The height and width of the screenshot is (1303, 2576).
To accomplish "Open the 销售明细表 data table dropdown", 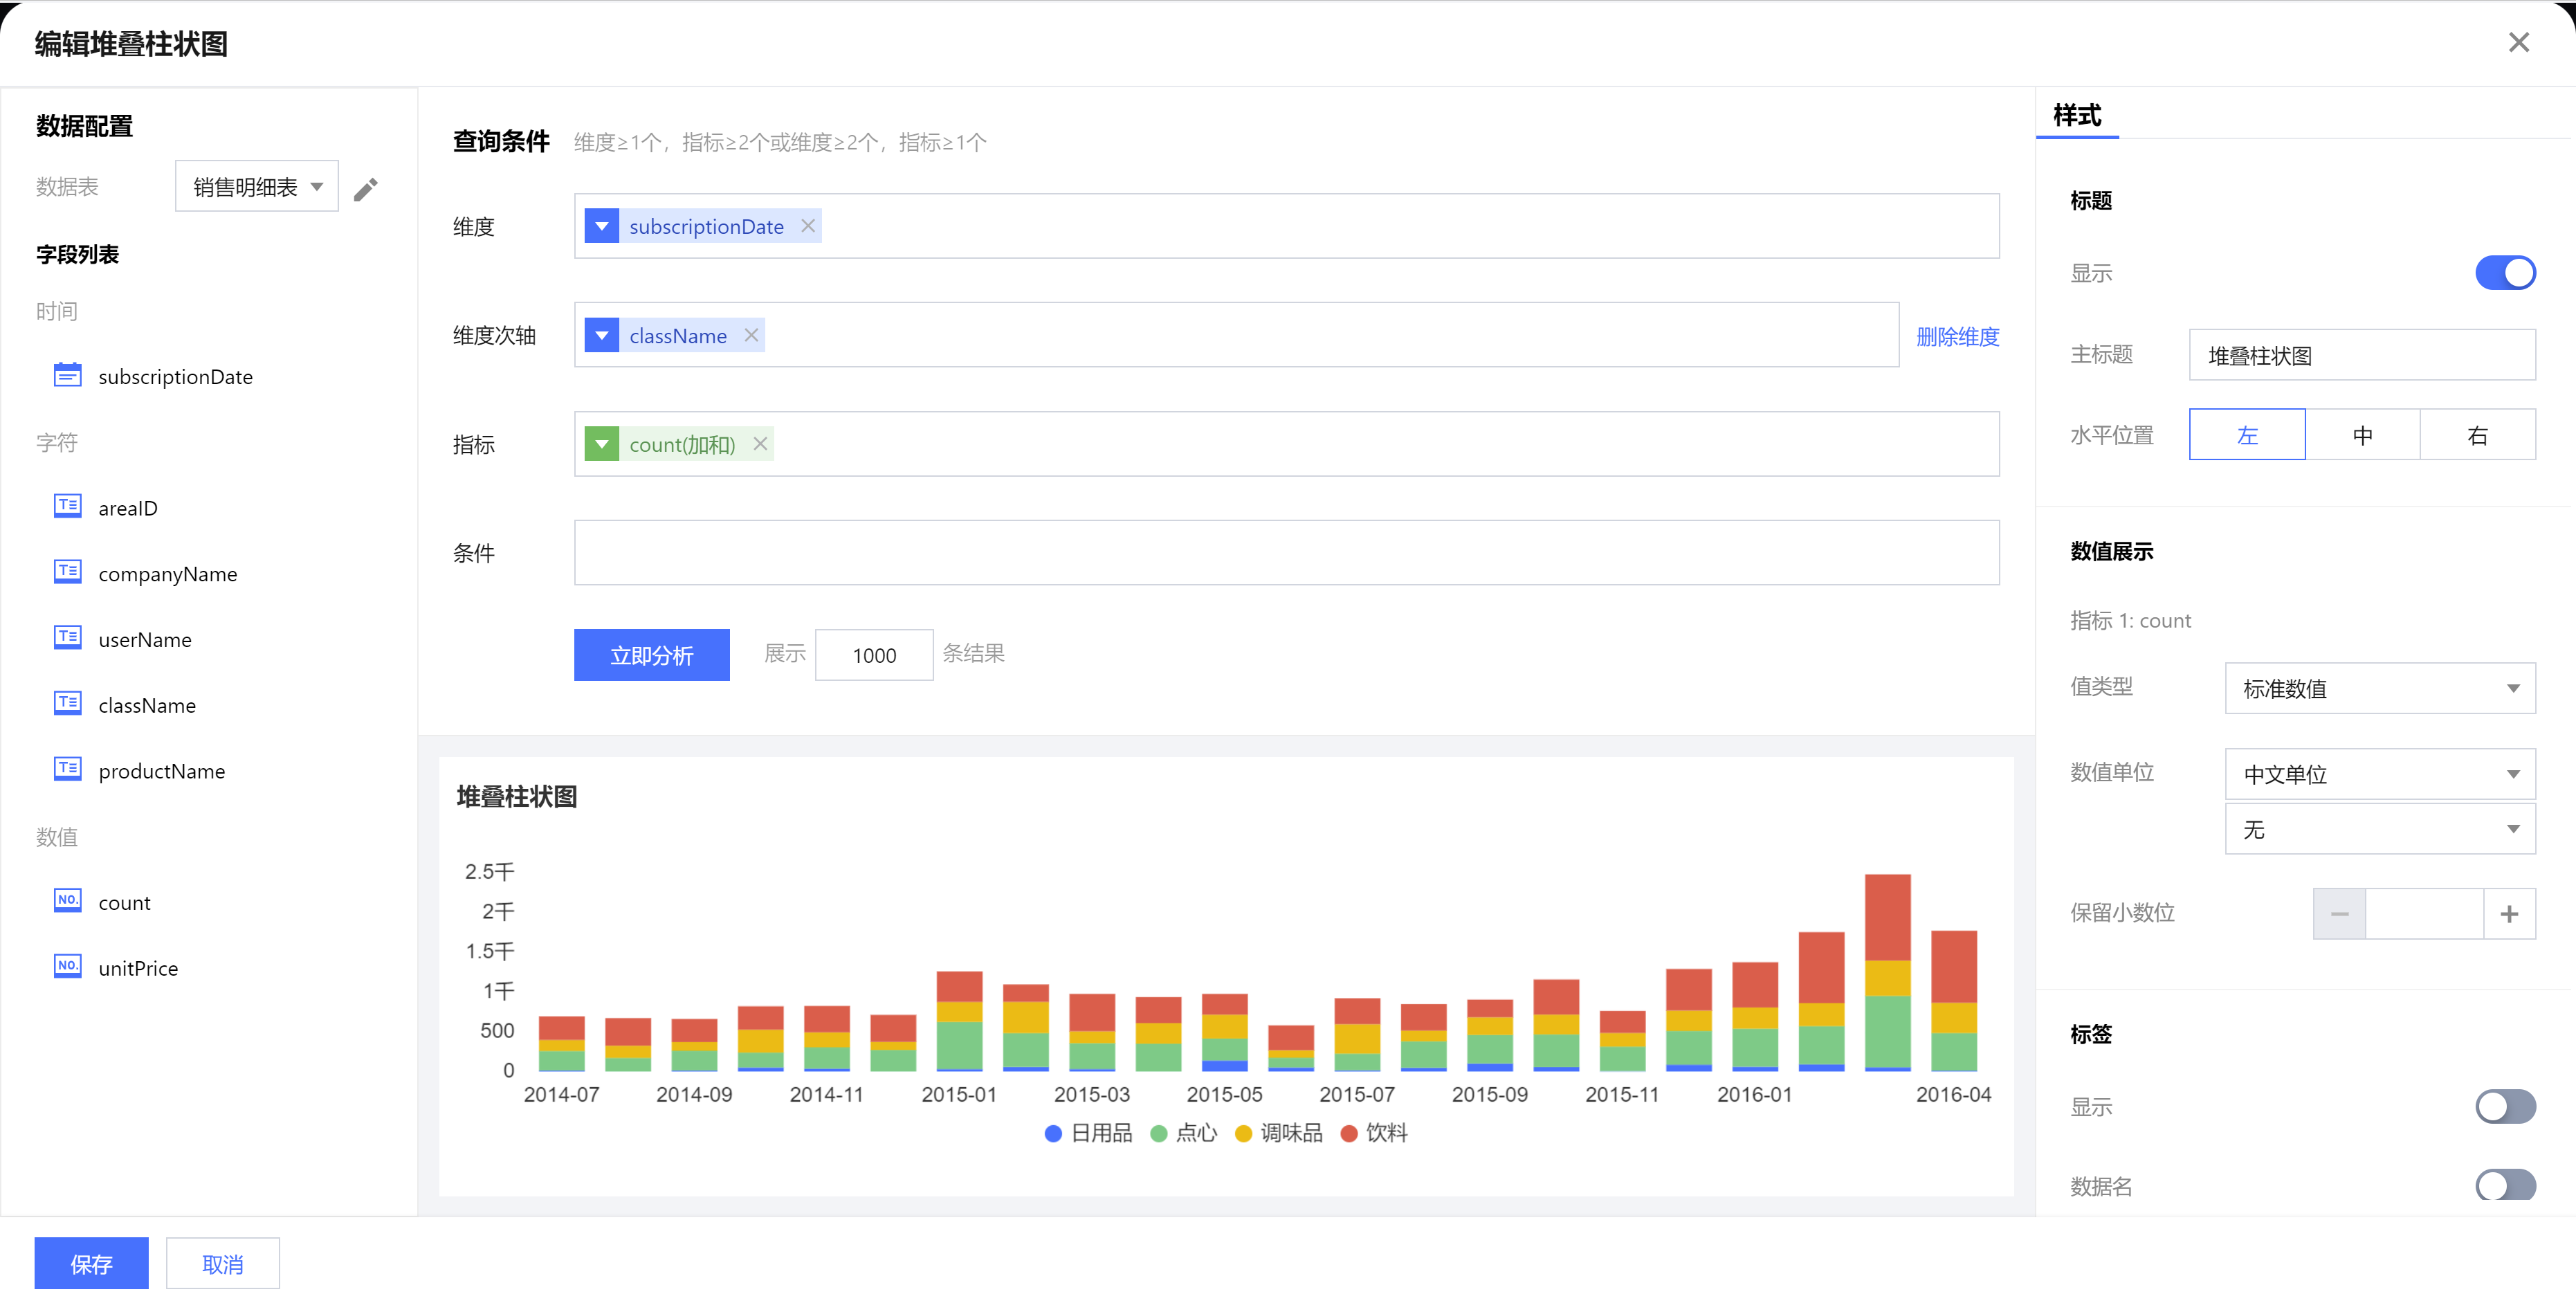I will [x=257, y=187].
